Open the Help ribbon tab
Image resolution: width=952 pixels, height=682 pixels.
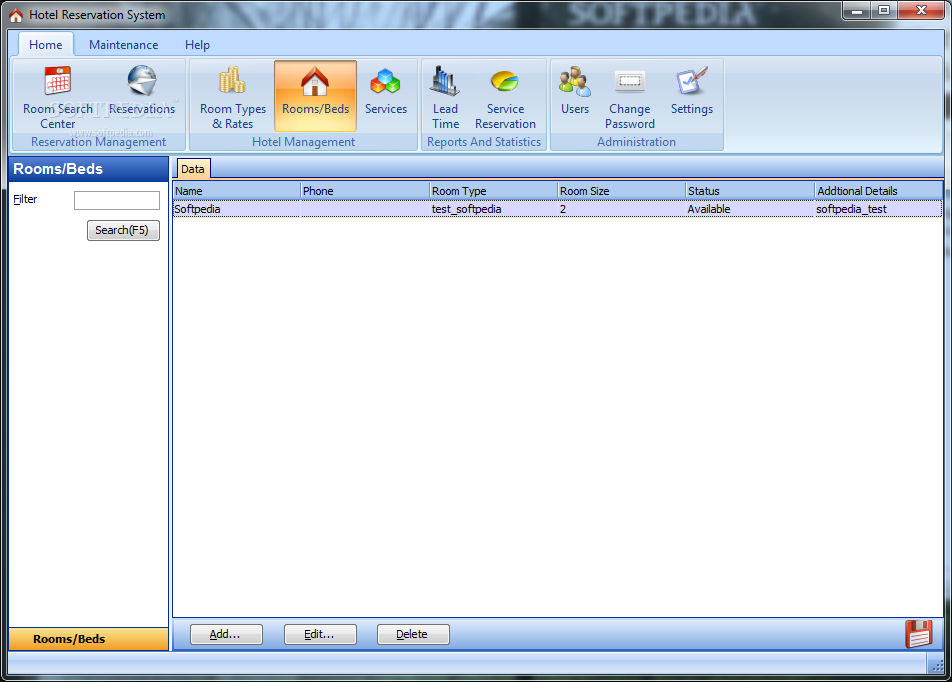(x=197, y=44)
